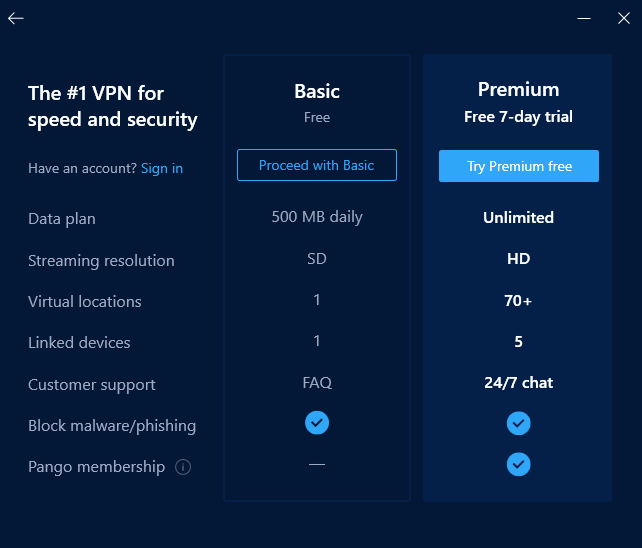The width and height of the screenshot is (642, 548).
Task: Click Basic column's malware/phishing checkmark
Action: [317, 423]
